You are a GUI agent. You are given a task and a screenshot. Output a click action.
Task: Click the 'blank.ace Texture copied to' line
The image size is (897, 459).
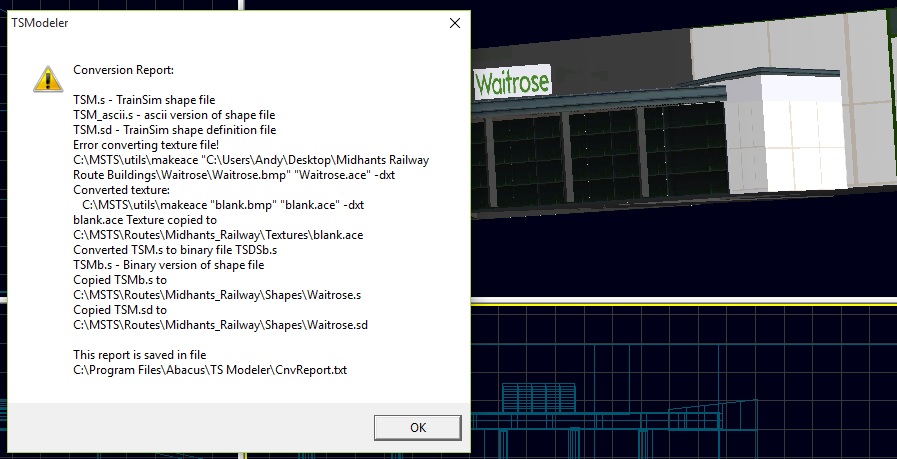(145, 220)
